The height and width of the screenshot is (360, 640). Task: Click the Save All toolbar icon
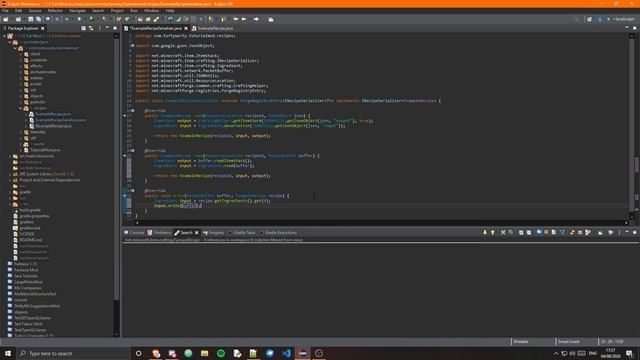point(38,19)
